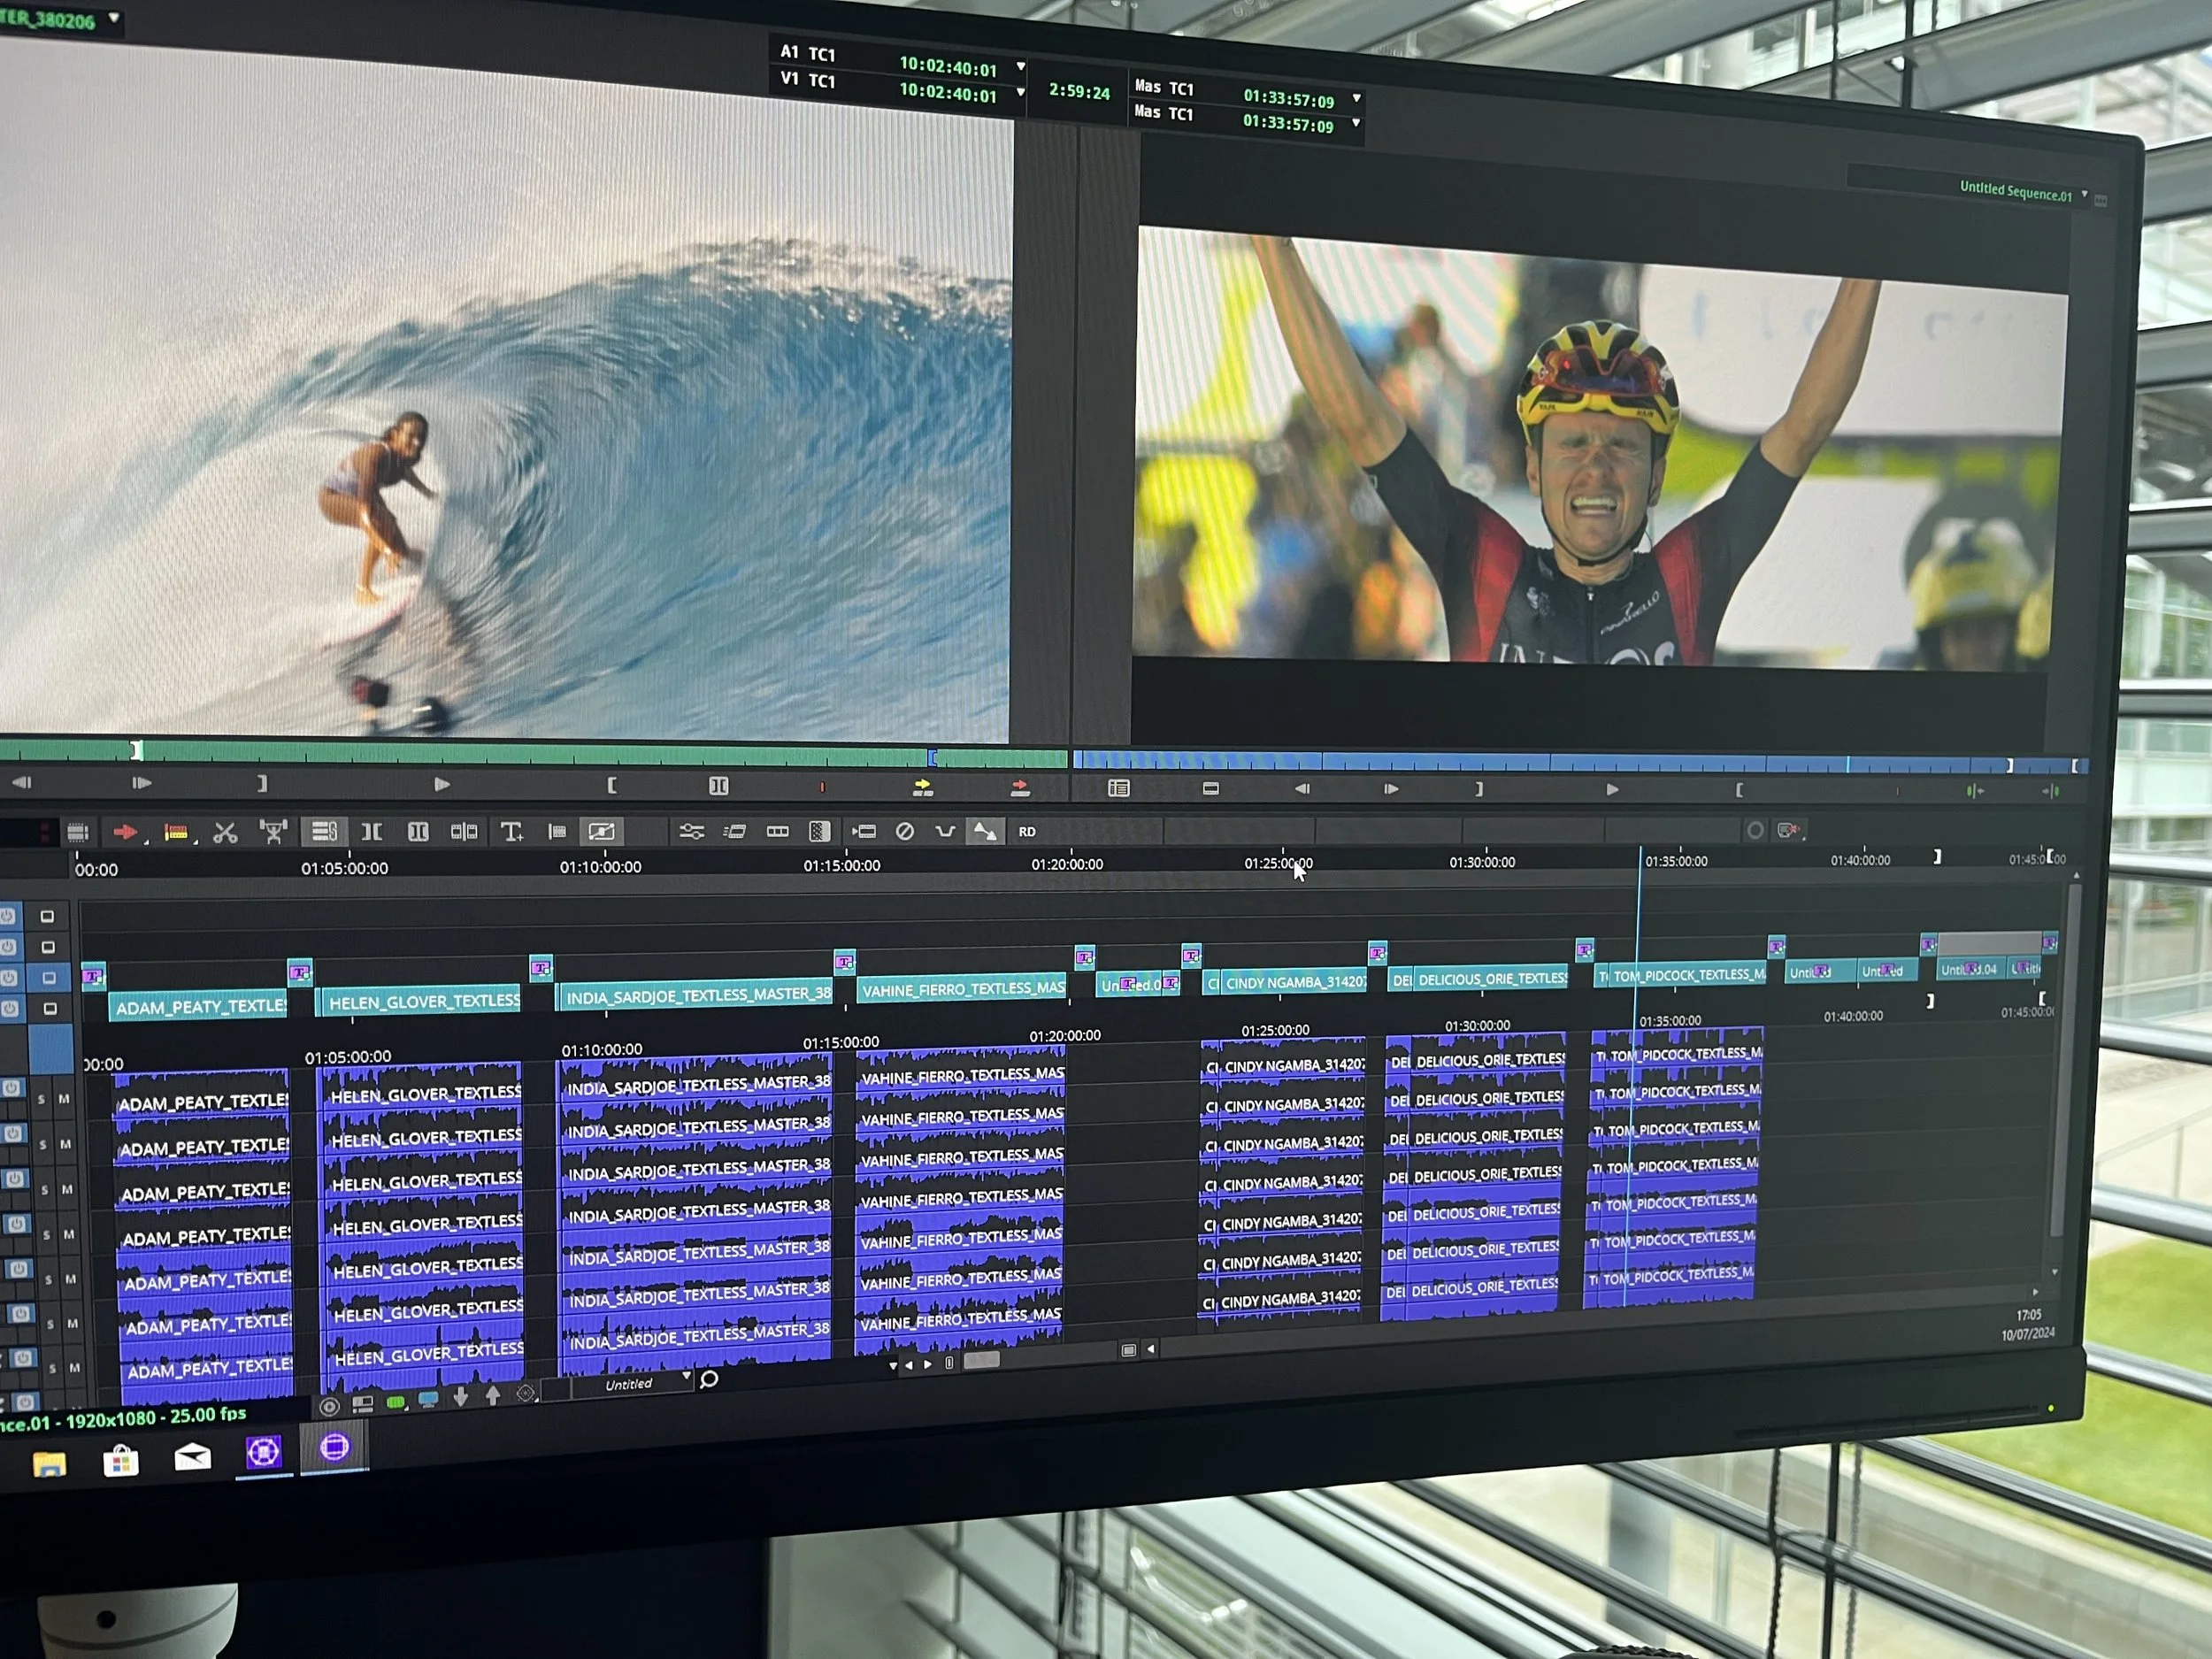Click the Remove Effect circle-slash icon
The image size is (2212, 1659).
coord(904,832)
